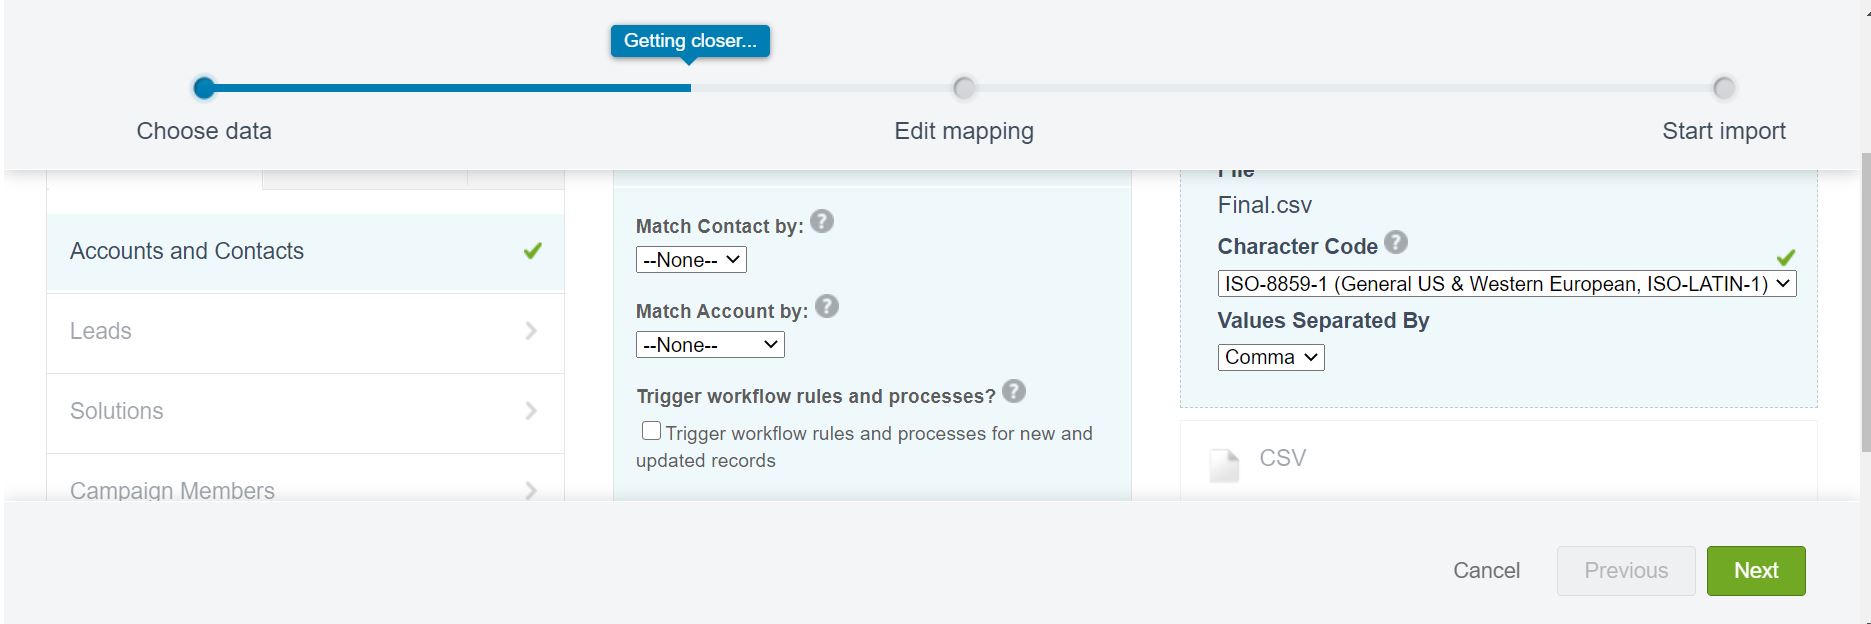The width and height of the screenshot is (1871, 624).
Task: Click the Start import progress step marker
Action: 1723,89
